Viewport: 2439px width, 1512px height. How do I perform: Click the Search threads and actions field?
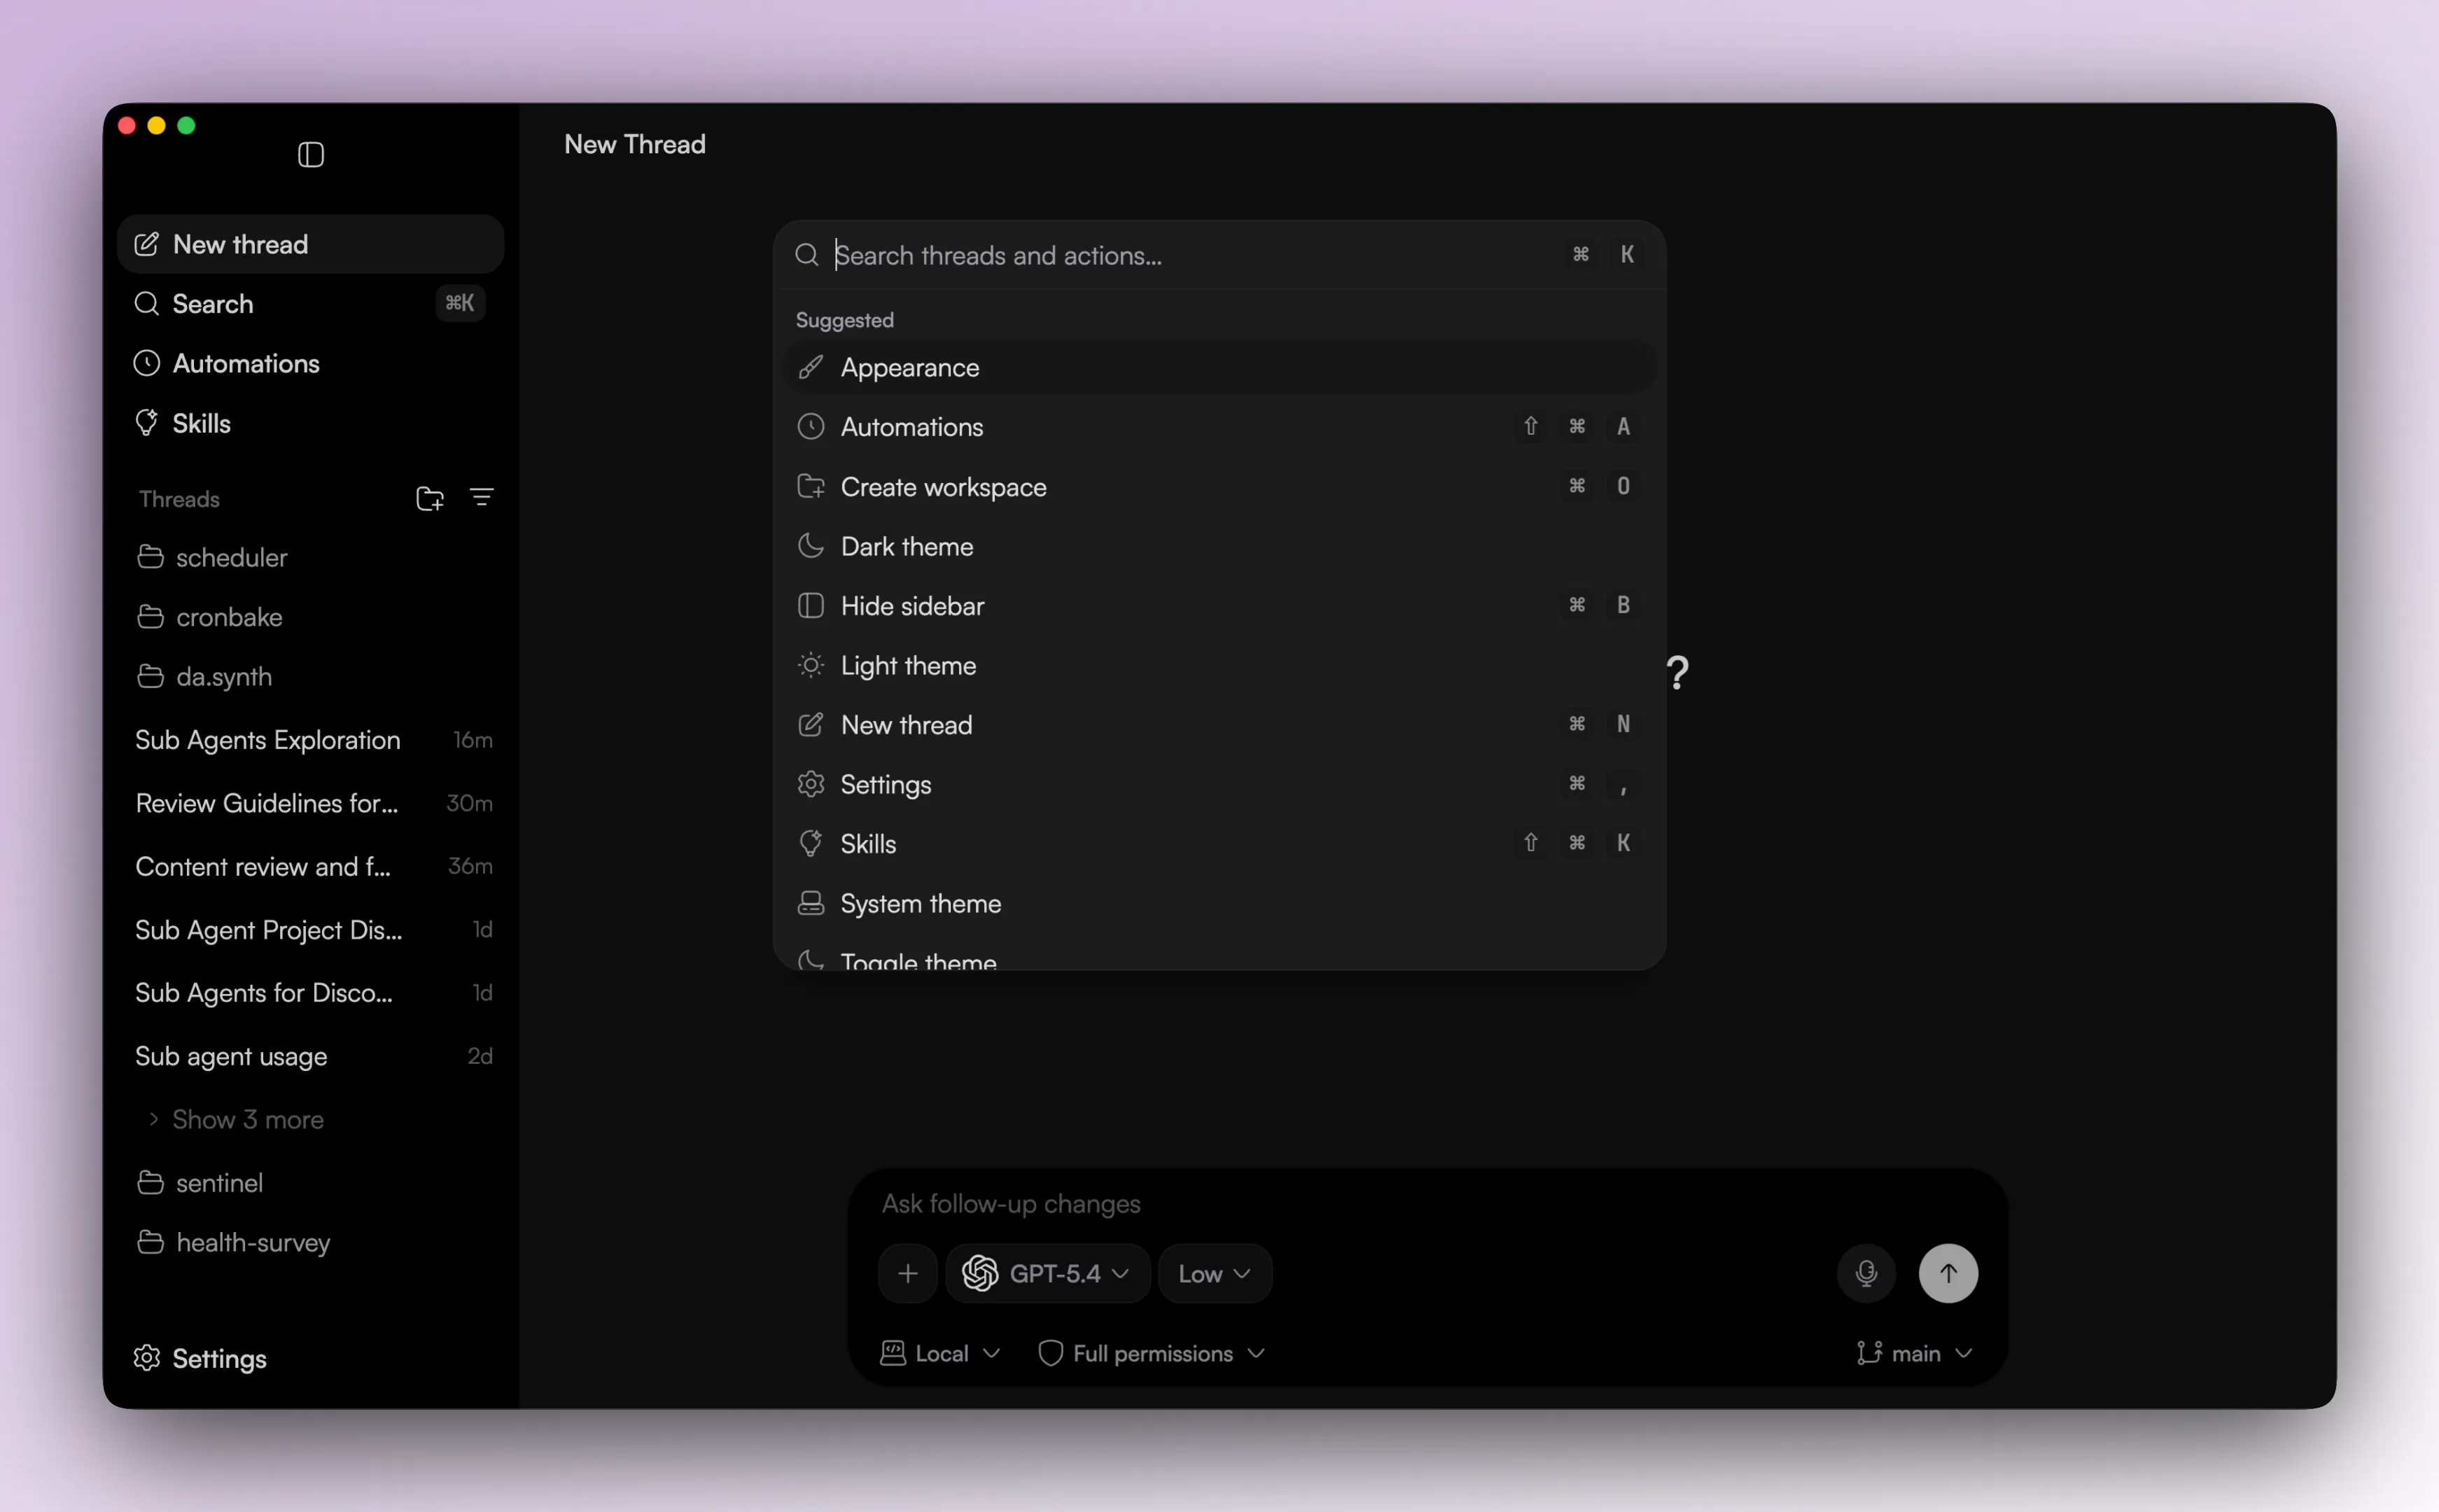(1190, 256)
